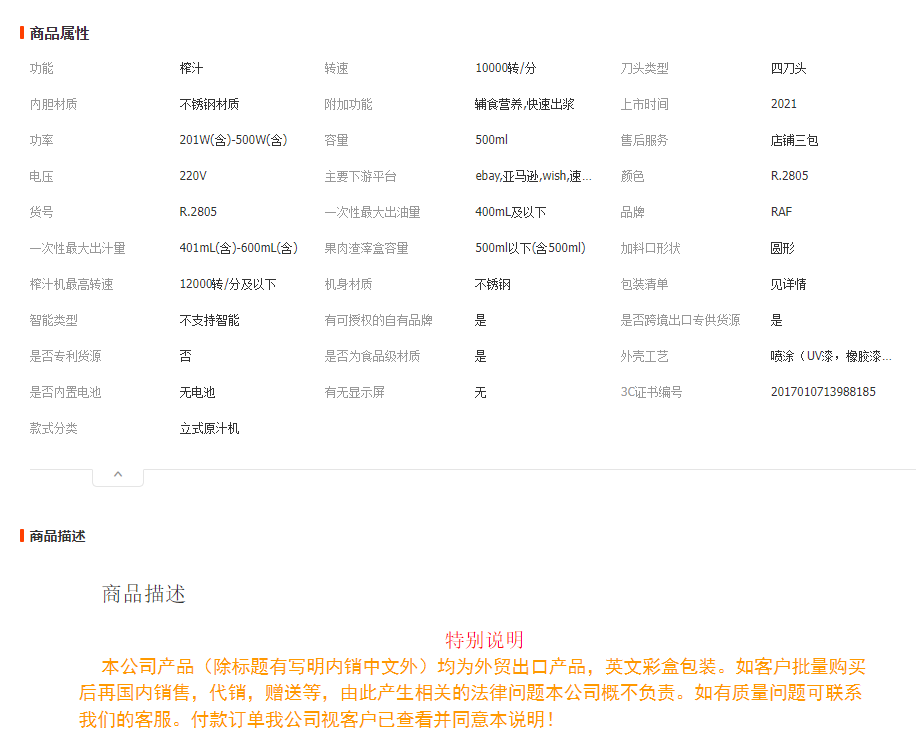Image resolution: width=916 pixels, height=746 pixels.
Task: Select the value '401mL(含)-600mL(含)'
Action: pyautogui.click(x=238, y=248)
